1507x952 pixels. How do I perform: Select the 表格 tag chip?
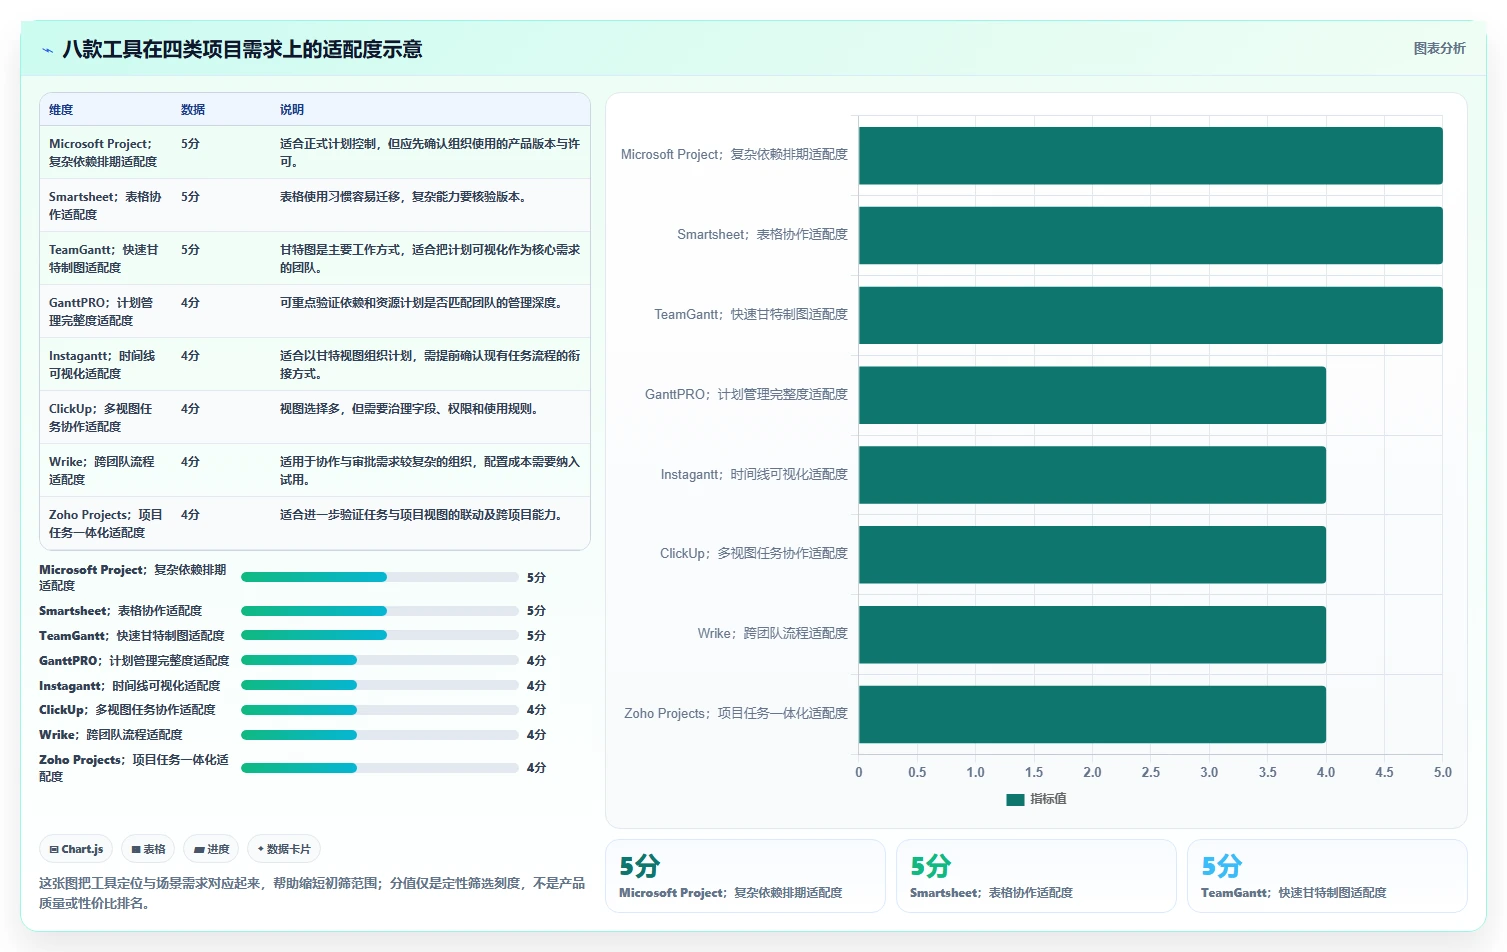click(148, 849)
